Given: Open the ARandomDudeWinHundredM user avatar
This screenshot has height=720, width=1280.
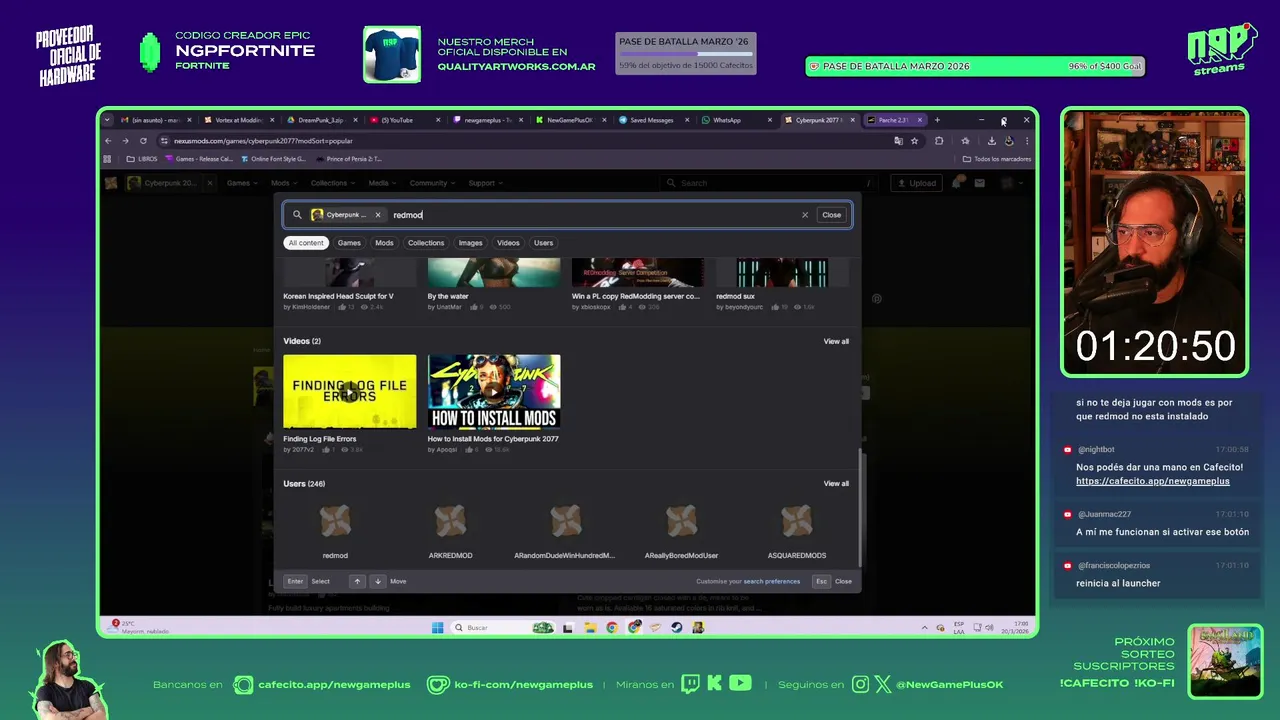Looking at the screenshot, I should [x=565, y=521].
